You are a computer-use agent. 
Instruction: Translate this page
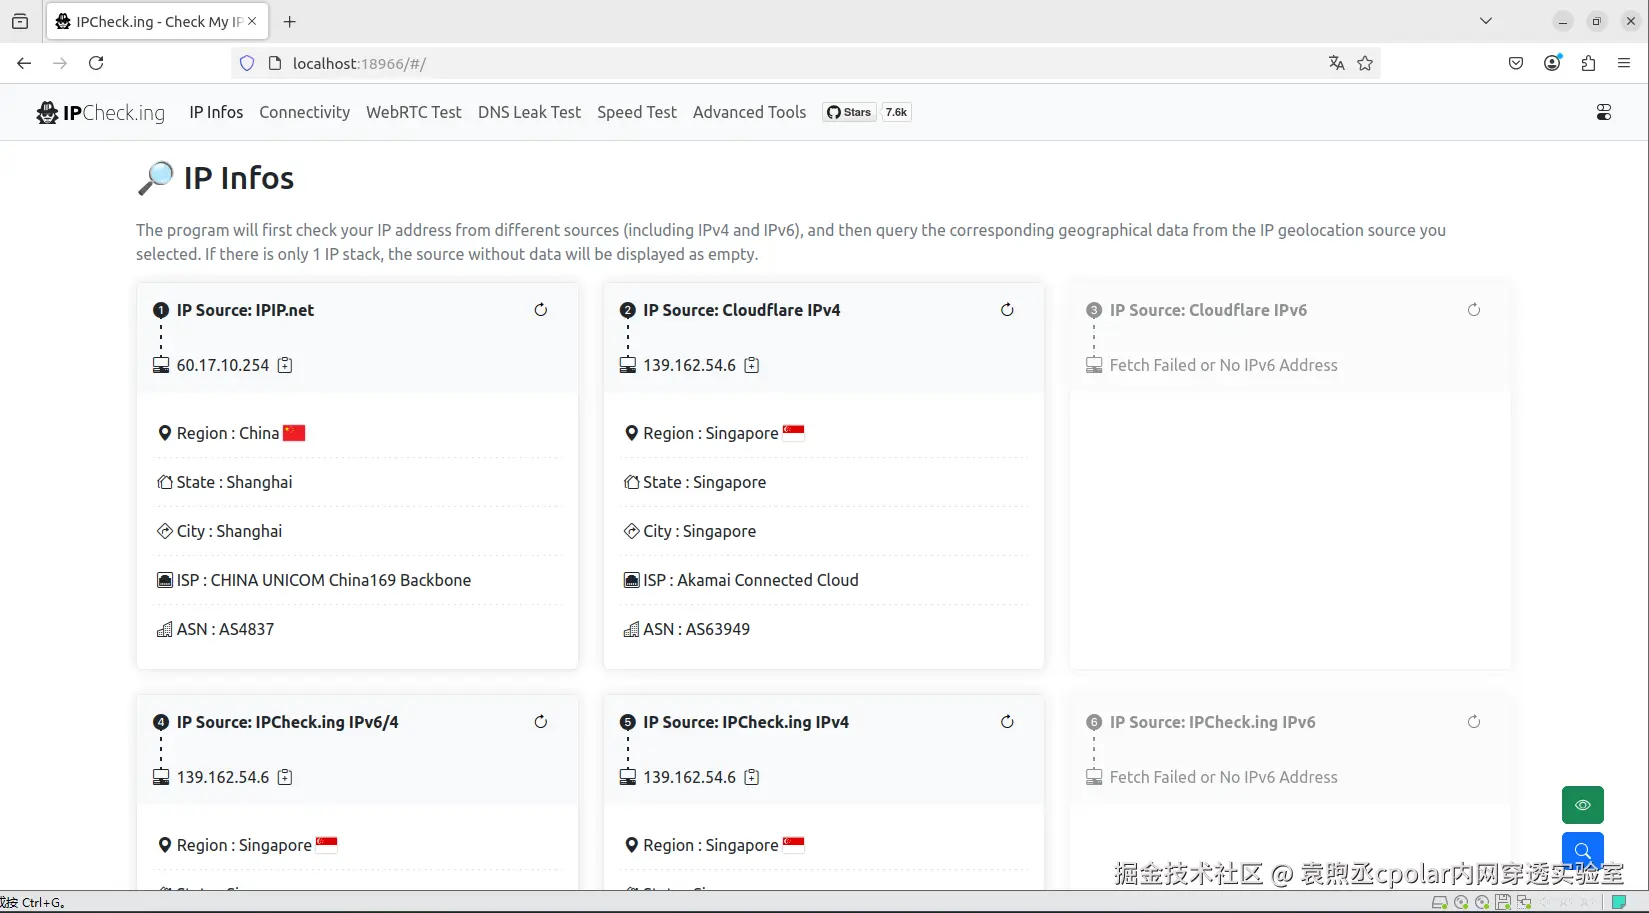(1337, 63)
